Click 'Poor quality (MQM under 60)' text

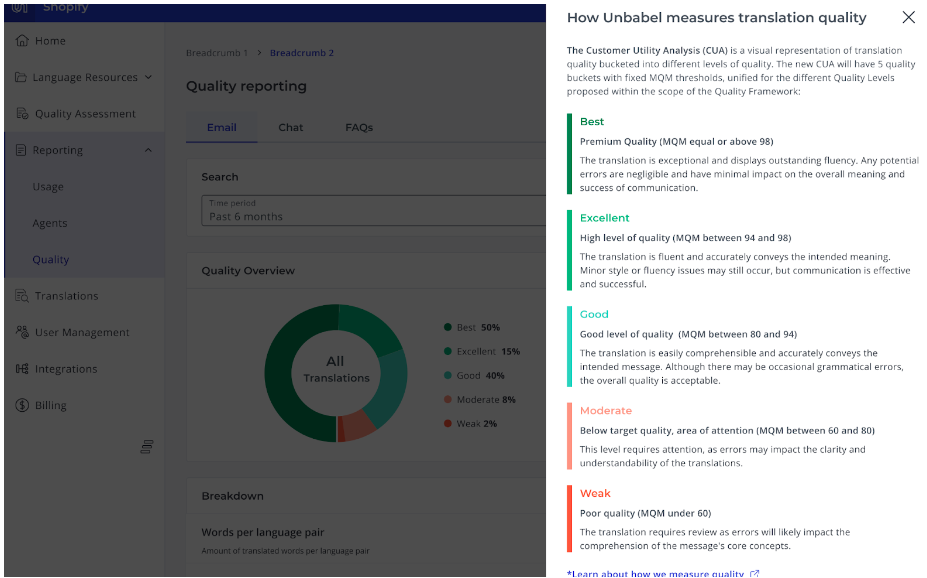click(x=645, y=513)
